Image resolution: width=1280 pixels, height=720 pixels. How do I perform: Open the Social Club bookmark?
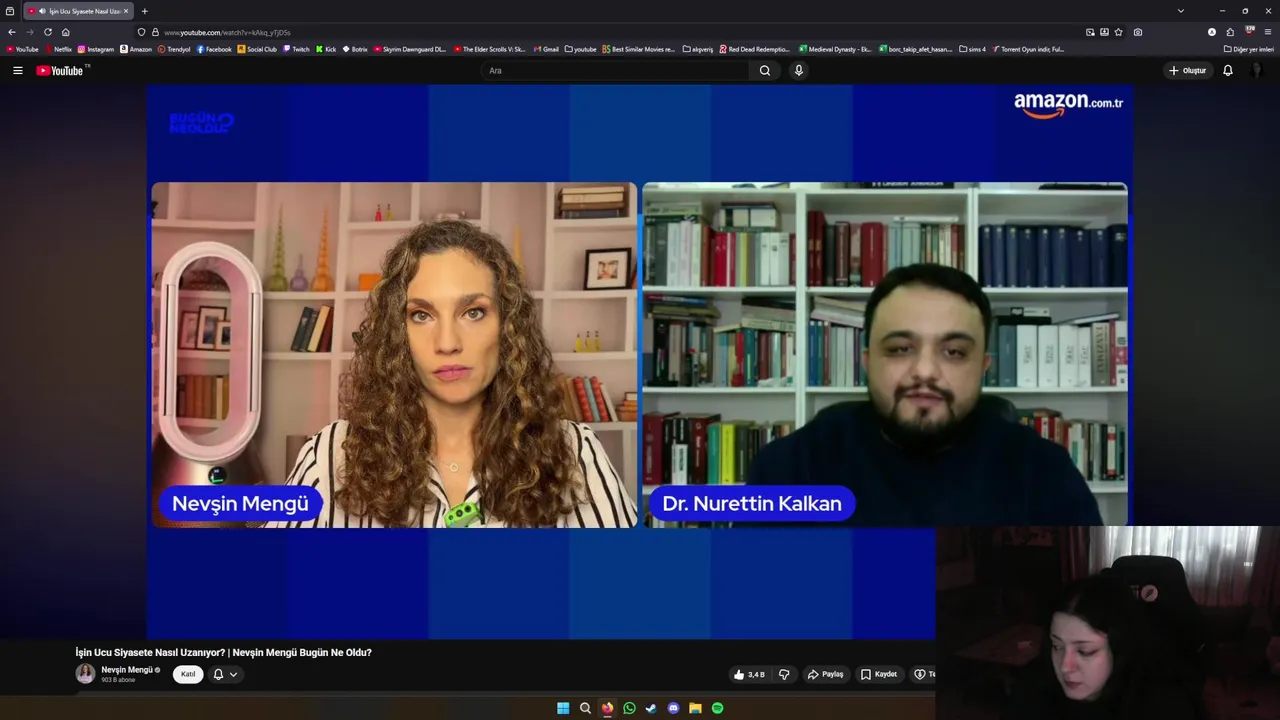257,49
